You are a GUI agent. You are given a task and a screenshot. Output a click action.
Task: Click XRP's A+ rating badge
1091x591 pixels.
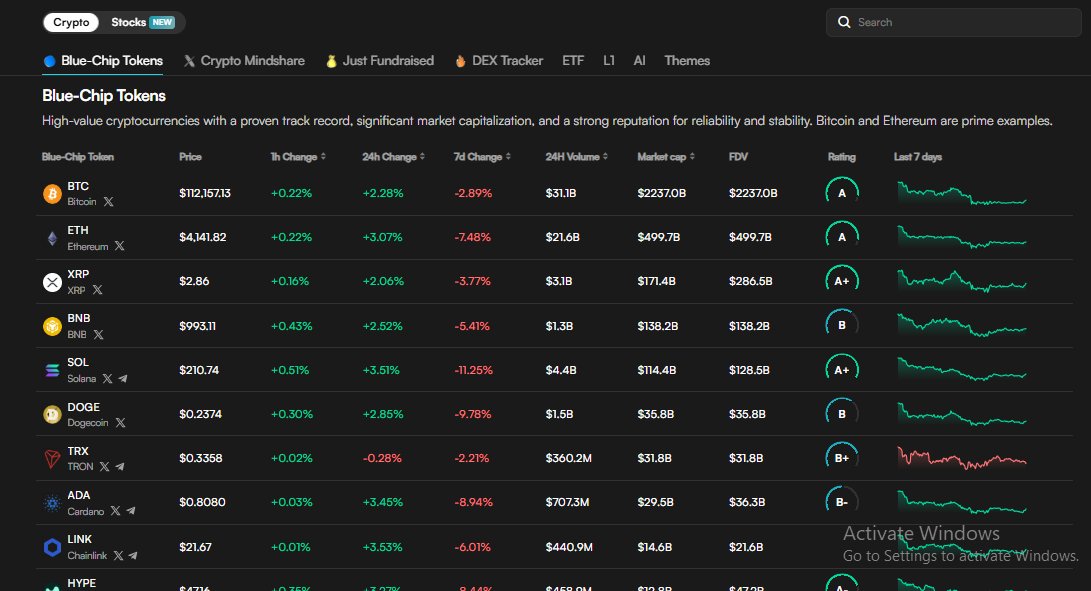(x=842, y=281)
